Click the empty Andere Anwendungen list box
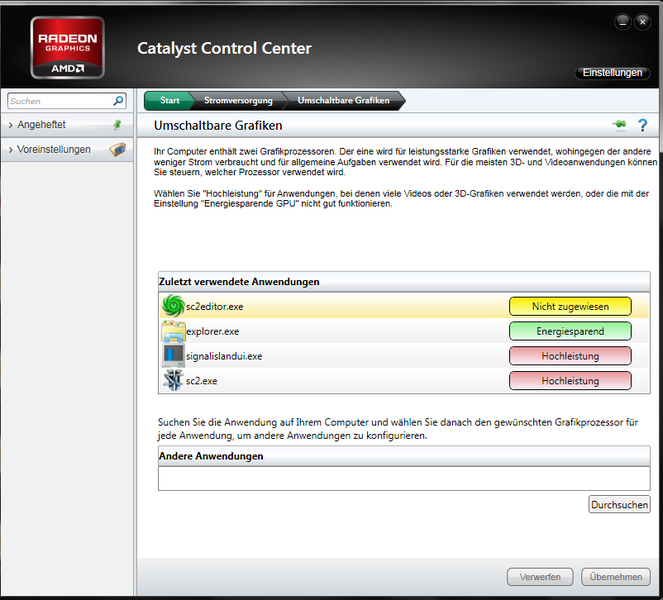The width and height of the screenshot is (663, 600). point(404,478)
